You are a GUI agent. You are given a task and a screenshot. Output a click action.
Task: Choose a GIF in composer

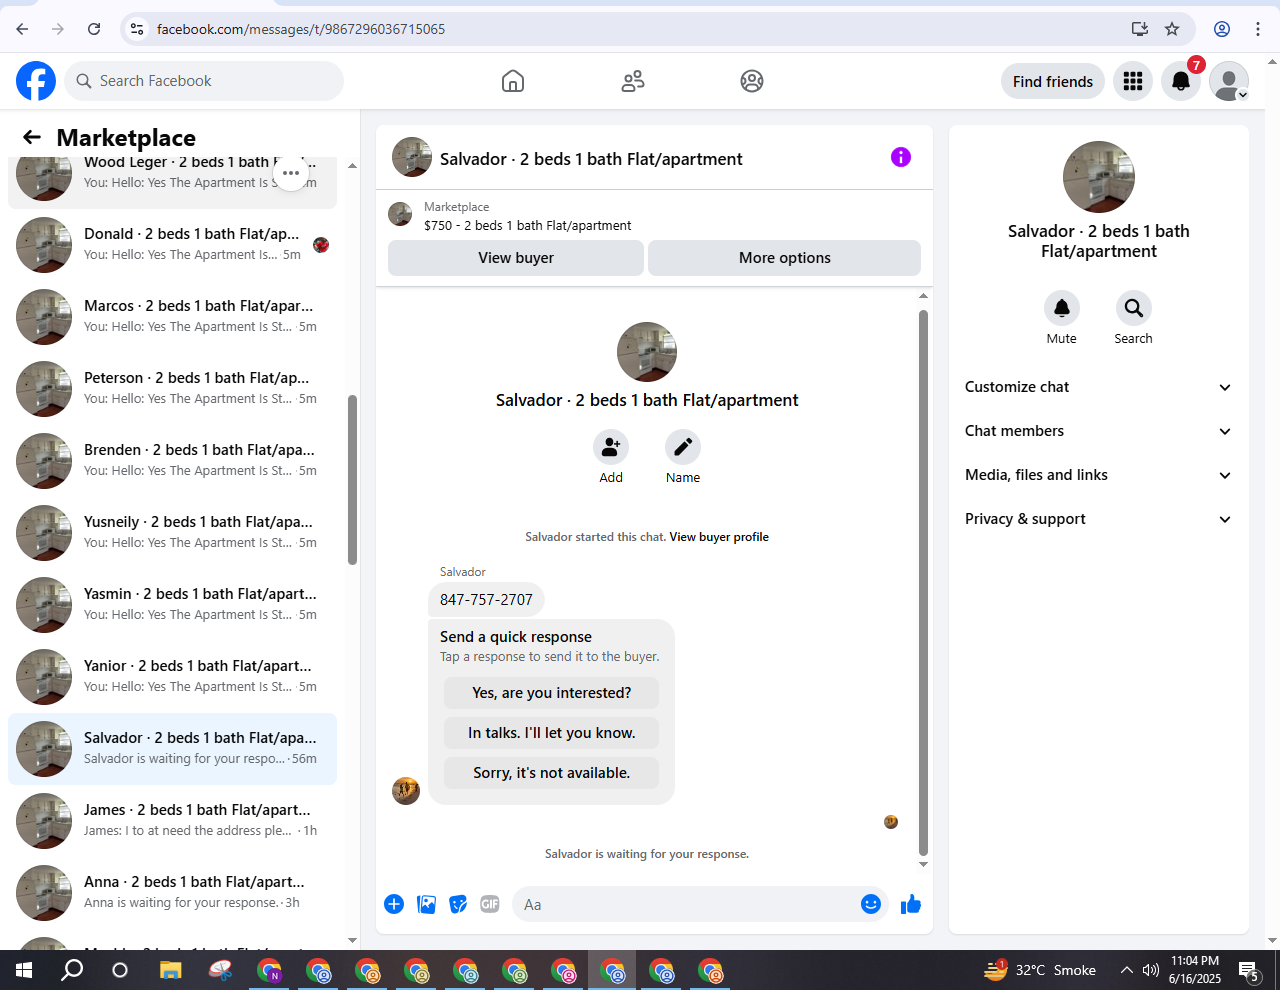(490, 904)
